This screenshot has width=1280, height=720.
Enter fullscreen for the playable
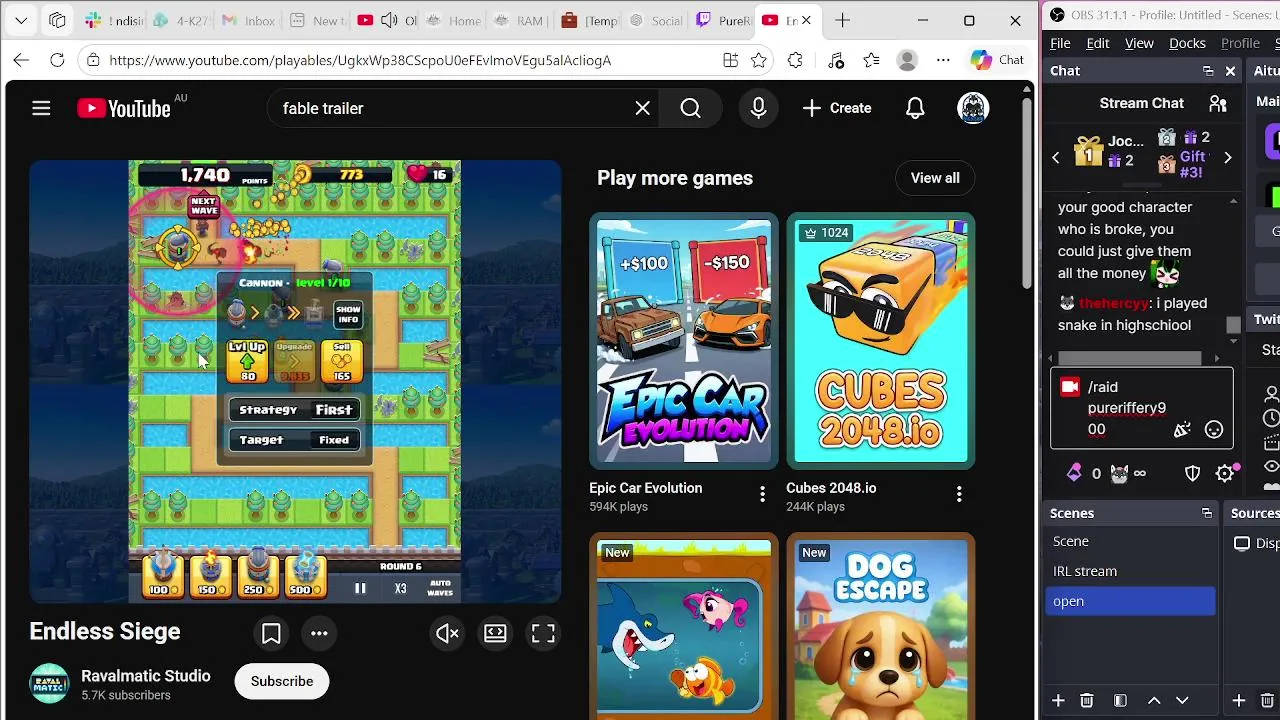(x=543, y=633)
